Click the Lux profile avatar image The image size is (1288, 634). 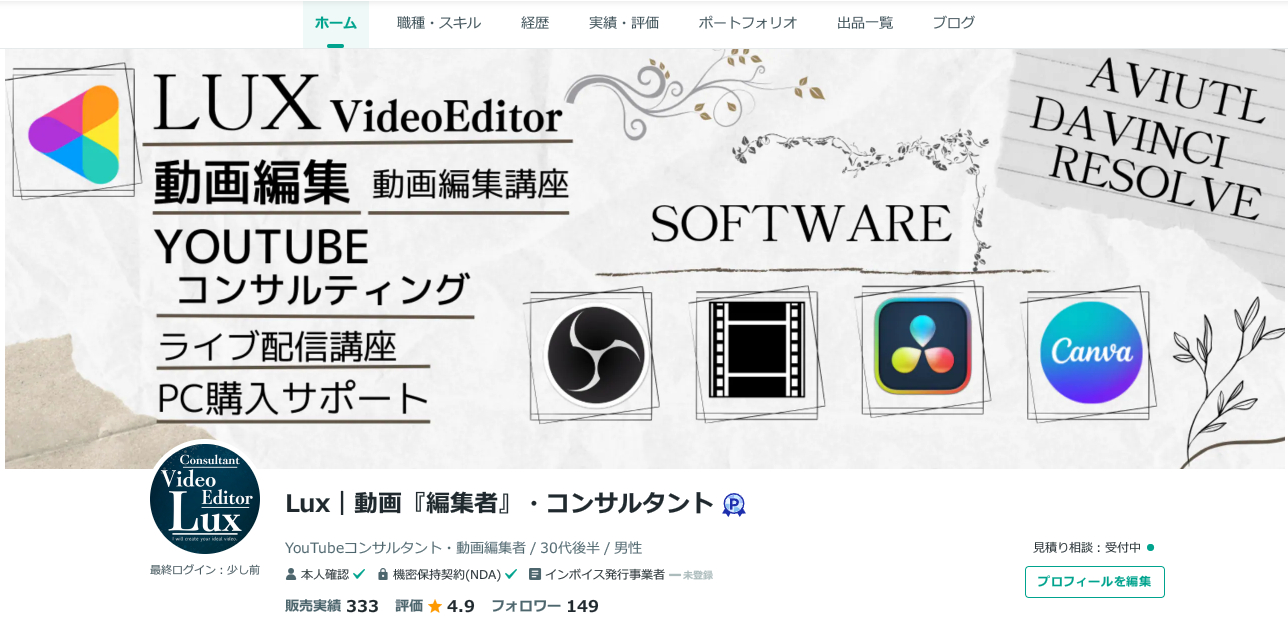(x=205, y=498)
